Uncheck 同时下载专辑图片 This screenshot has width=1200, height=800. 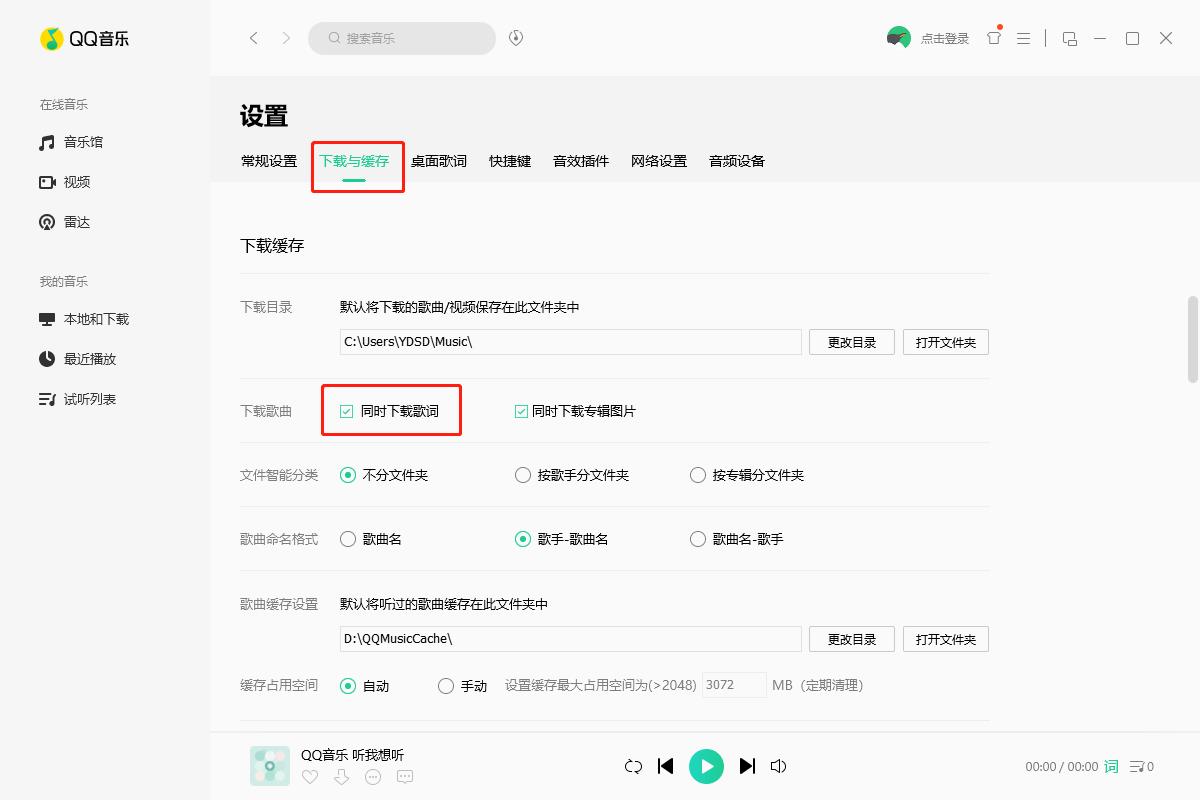(520, 410)
